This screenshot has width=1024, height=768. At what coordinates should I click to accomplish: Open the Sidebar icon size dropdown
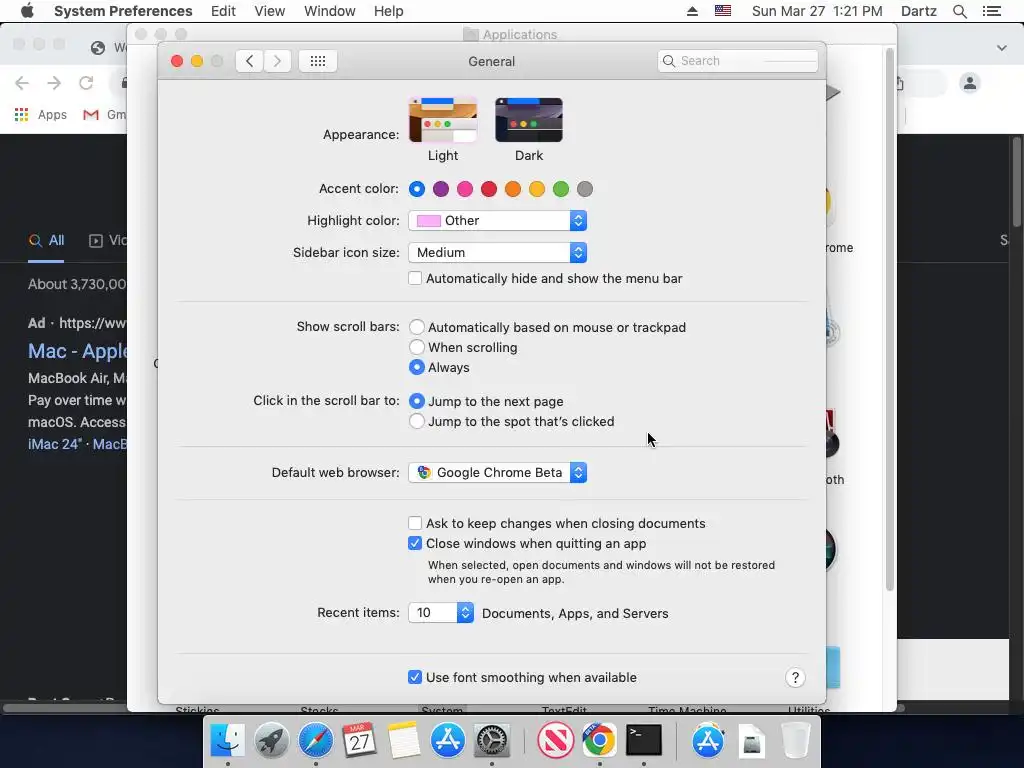[x=498, y=253]
